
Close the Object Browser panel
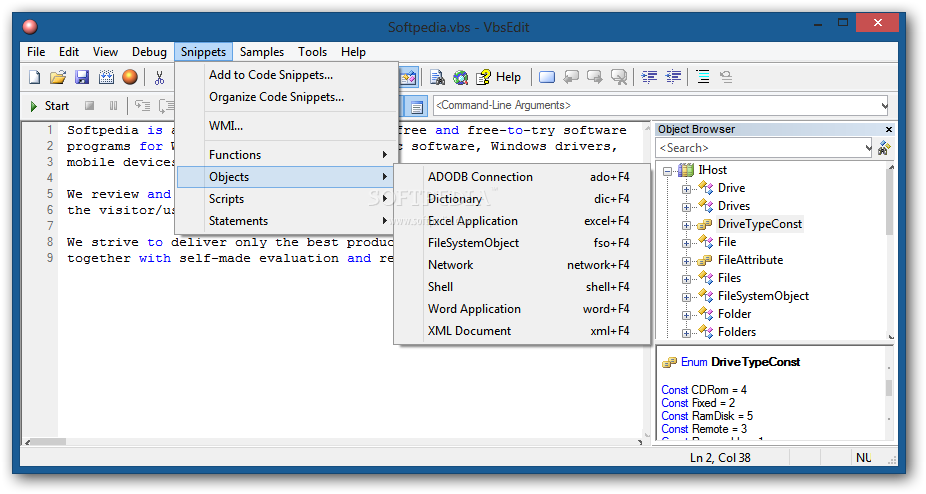889,129
